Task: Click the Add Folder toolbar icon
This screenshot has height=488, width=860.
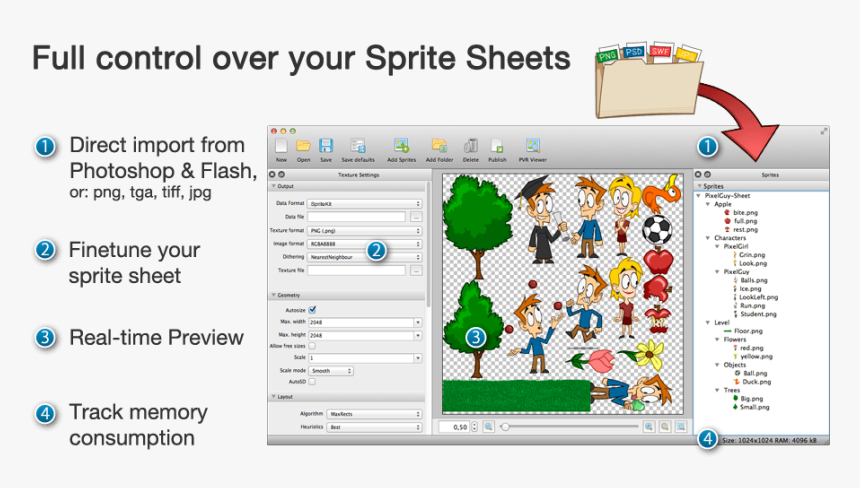Action: click(439, 145)
